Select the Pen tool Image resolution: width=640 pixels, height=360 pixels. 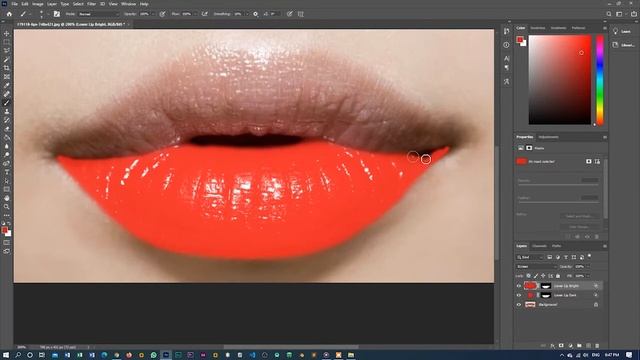(7, 163)
